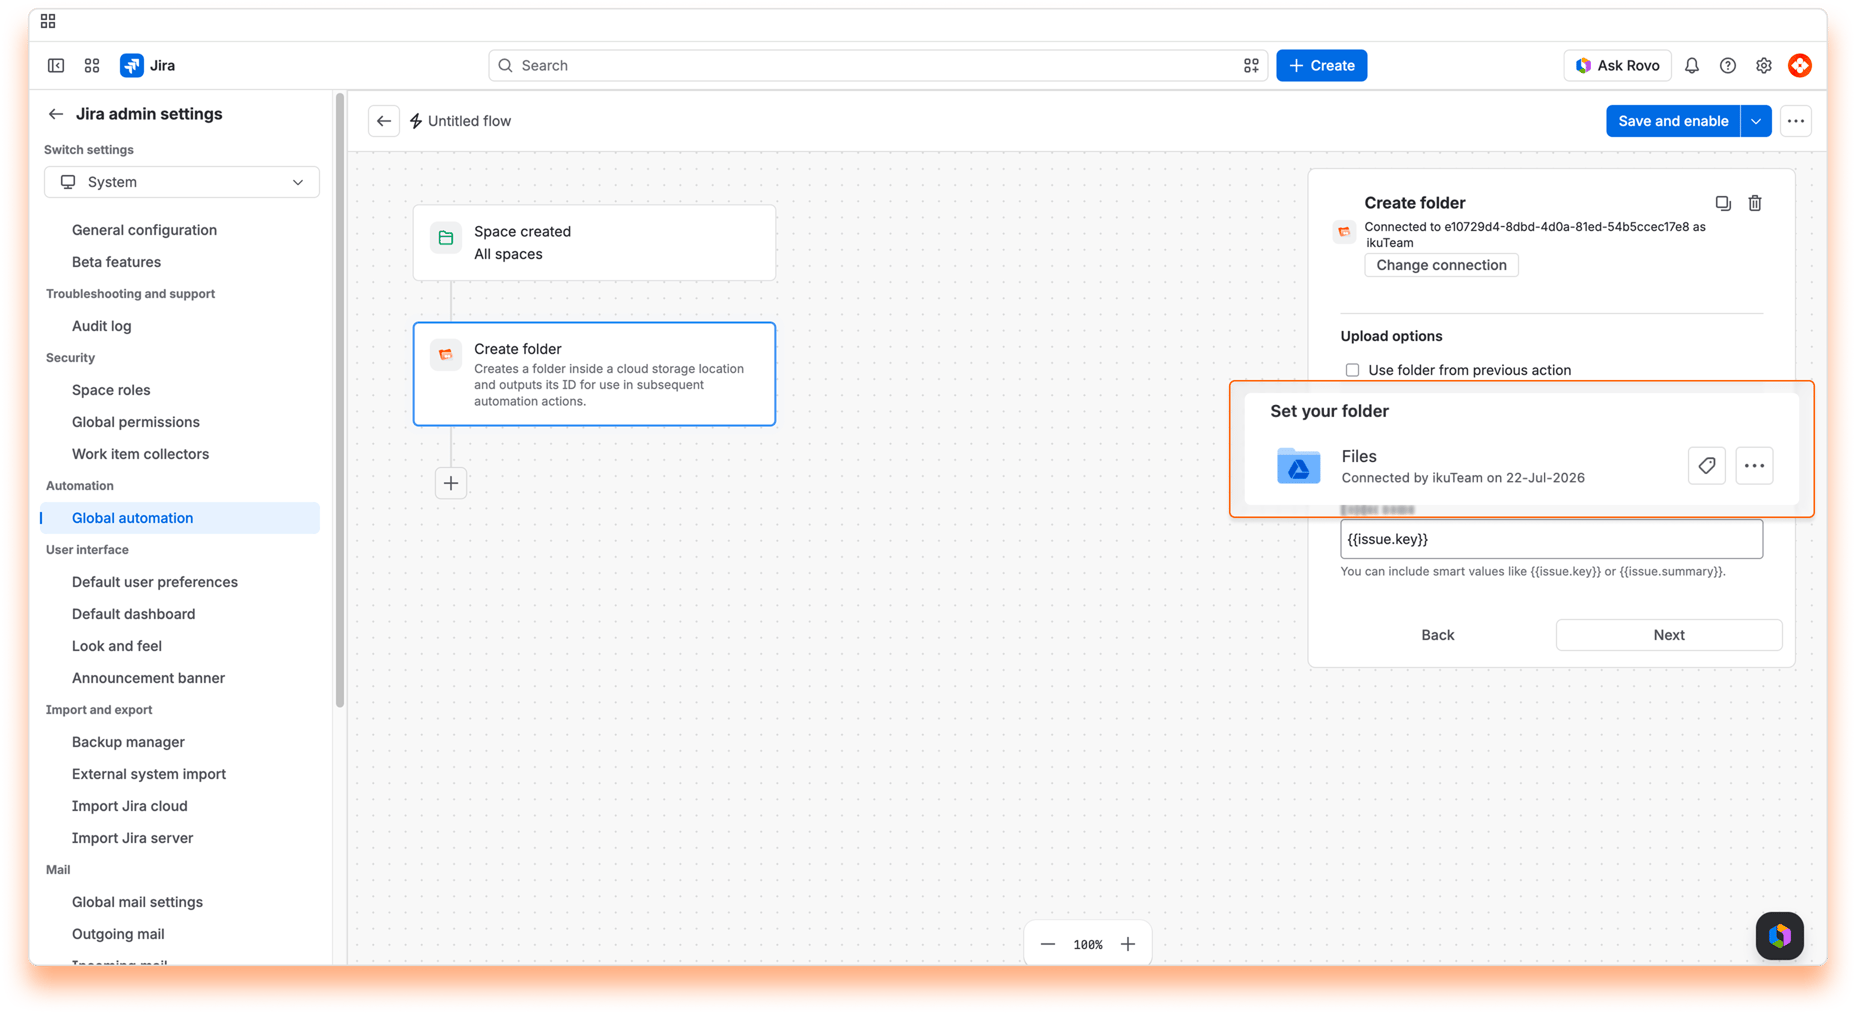Click the Create button
The height and width of the screenshot is (1014, 1856).
point(1321,65)
